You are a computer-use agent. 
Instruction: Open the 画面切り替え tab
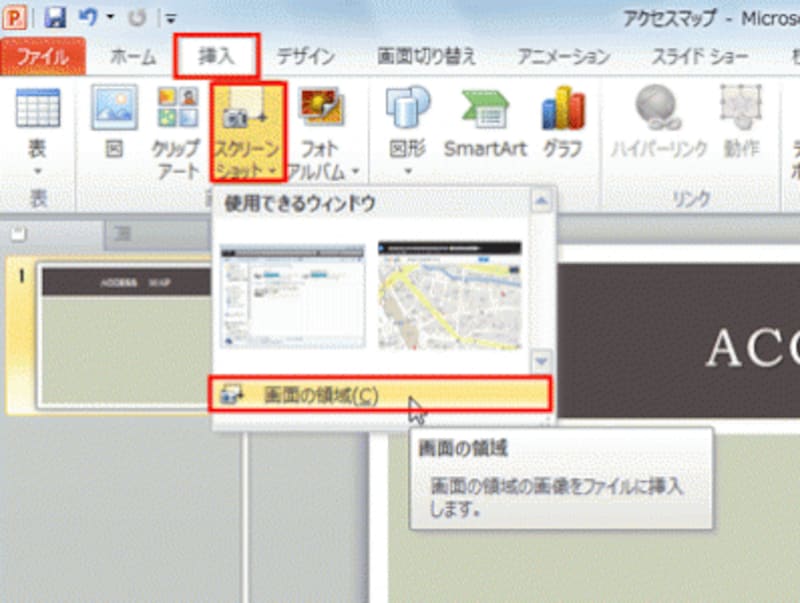point(426,57)
